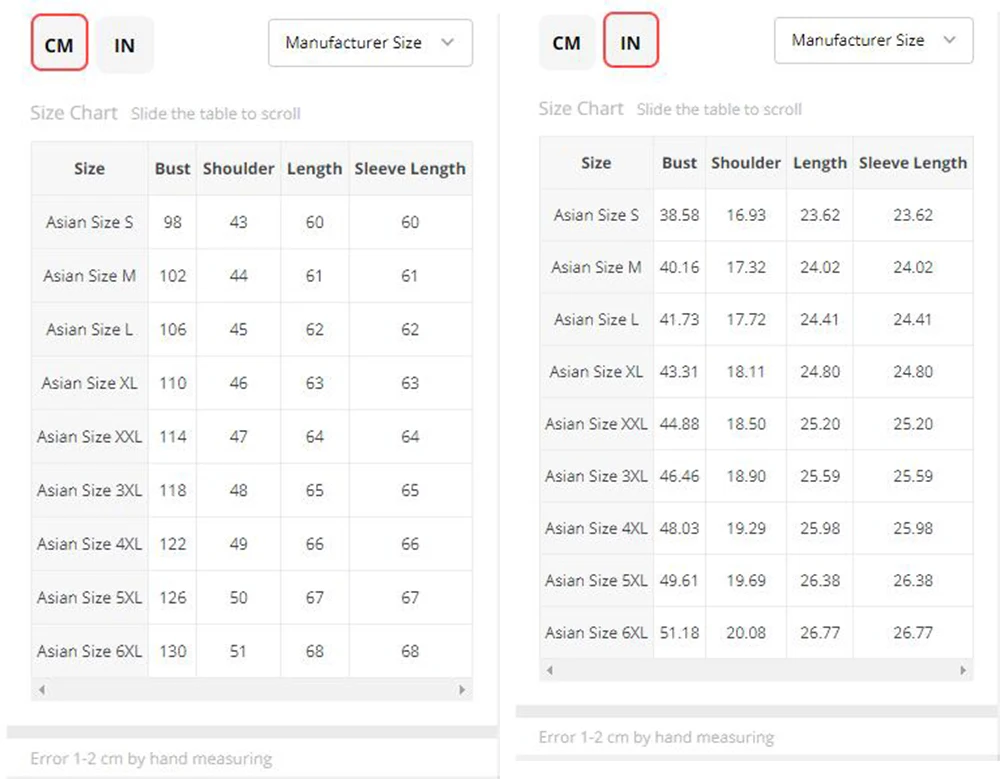
Task: Click the bust value 38.58 cell
Action: [x=679, y=215]
